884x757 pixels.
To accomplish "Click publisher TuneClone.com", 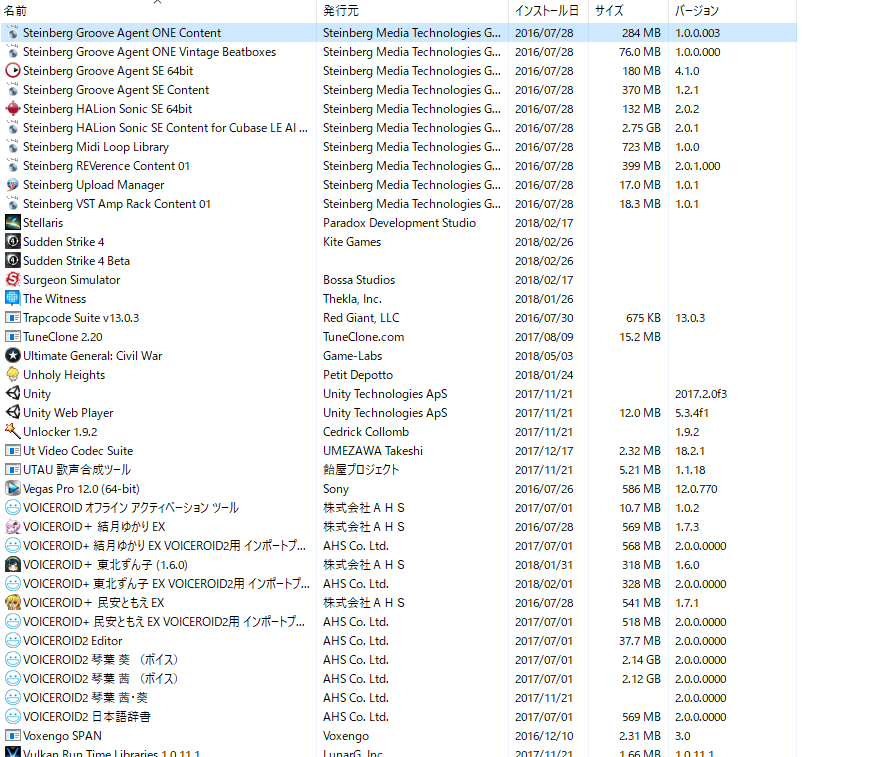I will [x=364, y=337].
